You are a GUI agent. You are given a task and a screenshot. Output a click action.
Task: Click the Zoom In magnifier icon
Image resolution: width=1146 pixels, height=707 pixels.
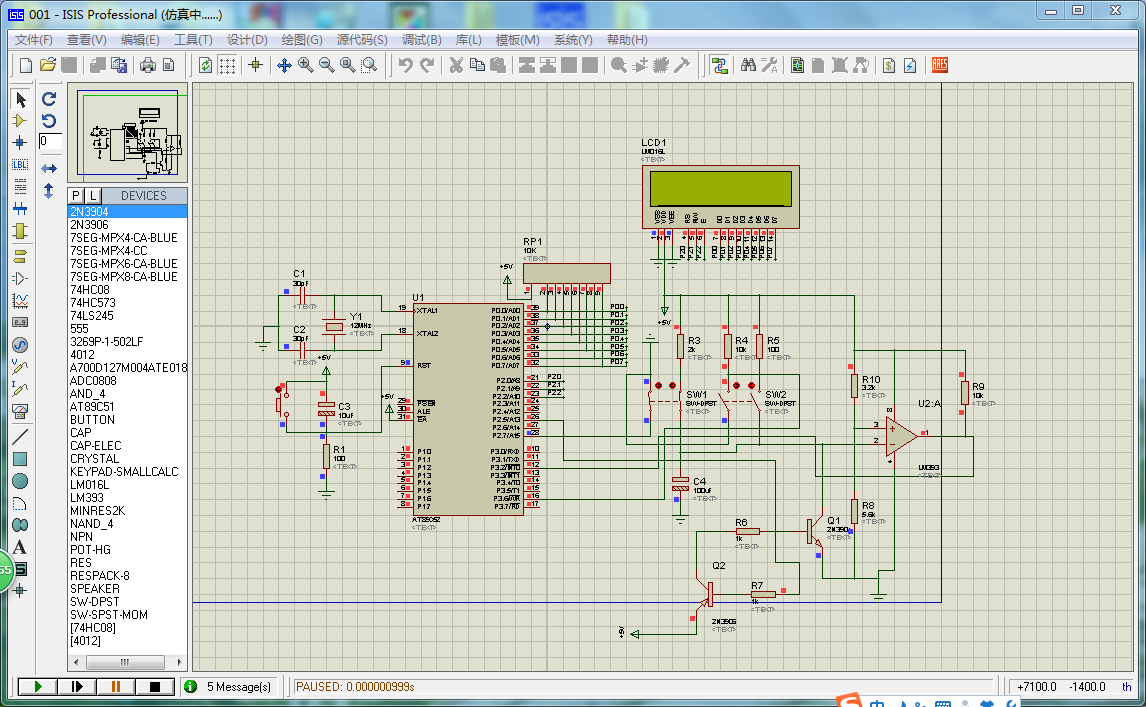click(305, 65)
